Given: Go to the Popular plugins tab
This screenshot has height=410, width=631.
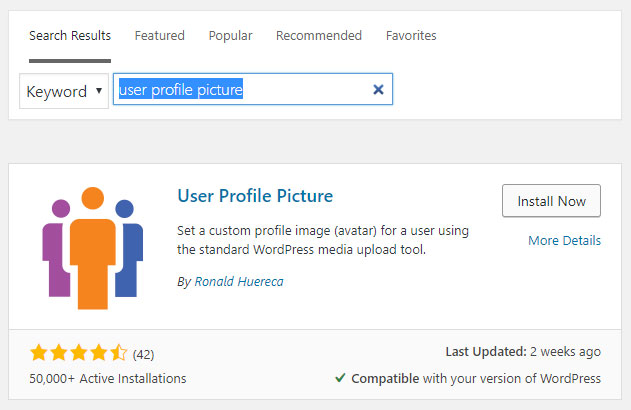Looking at the screenshot, I should [230, 36].
